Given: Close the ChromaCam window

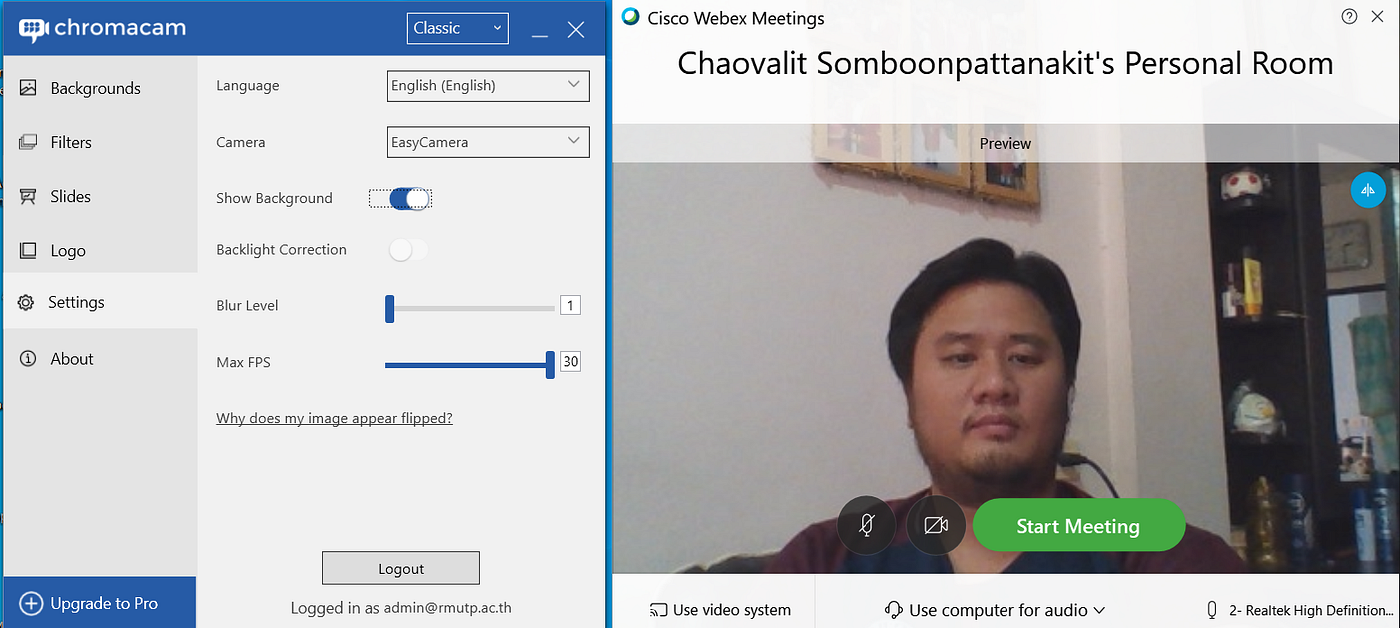Looking at the screenshot, I should [x=576, y=30].
